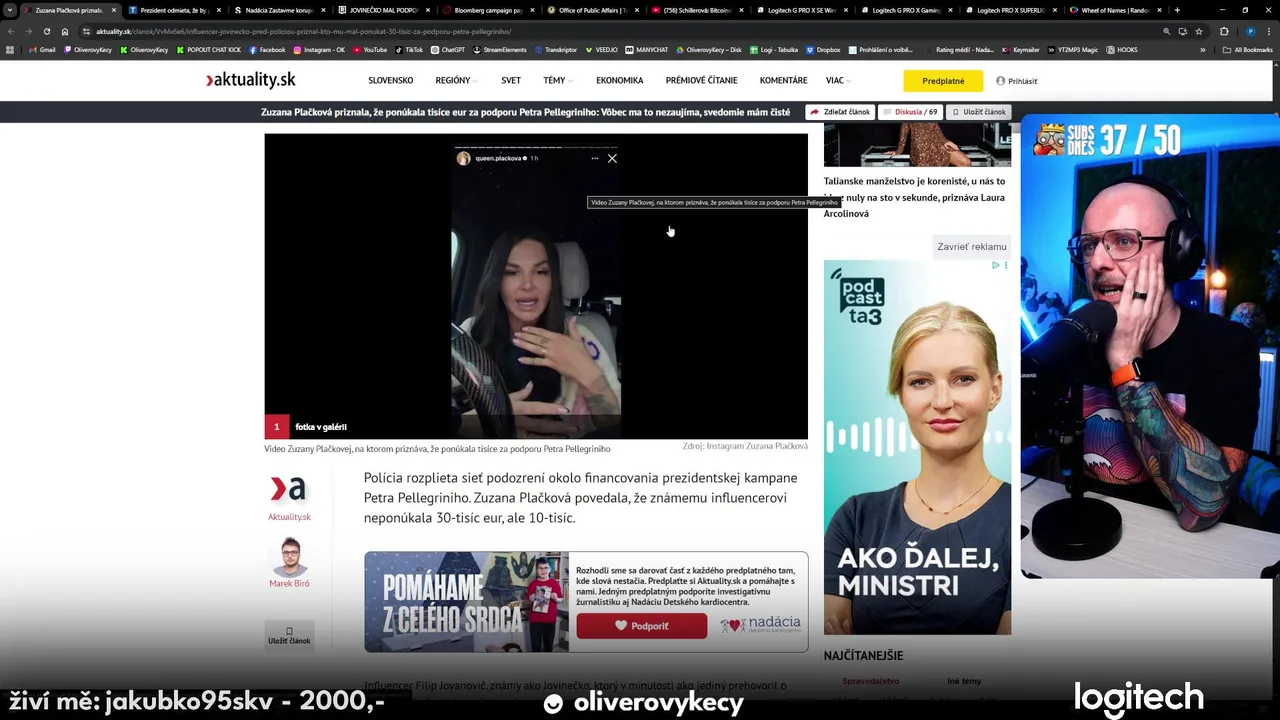This screenshot has width=1280, height=720.
Task: Click the Aktuality.sk author link
Action: tap(289, 517)
